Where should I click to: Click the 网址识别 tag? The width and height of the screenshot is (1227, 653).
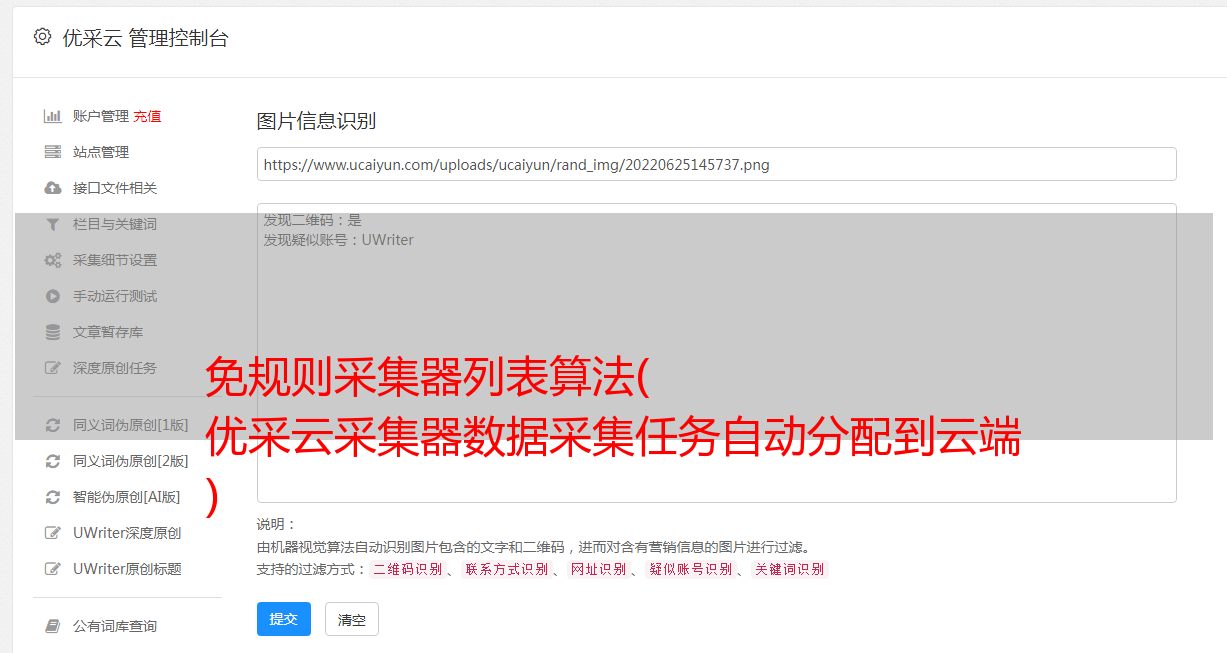coord(598,569)
